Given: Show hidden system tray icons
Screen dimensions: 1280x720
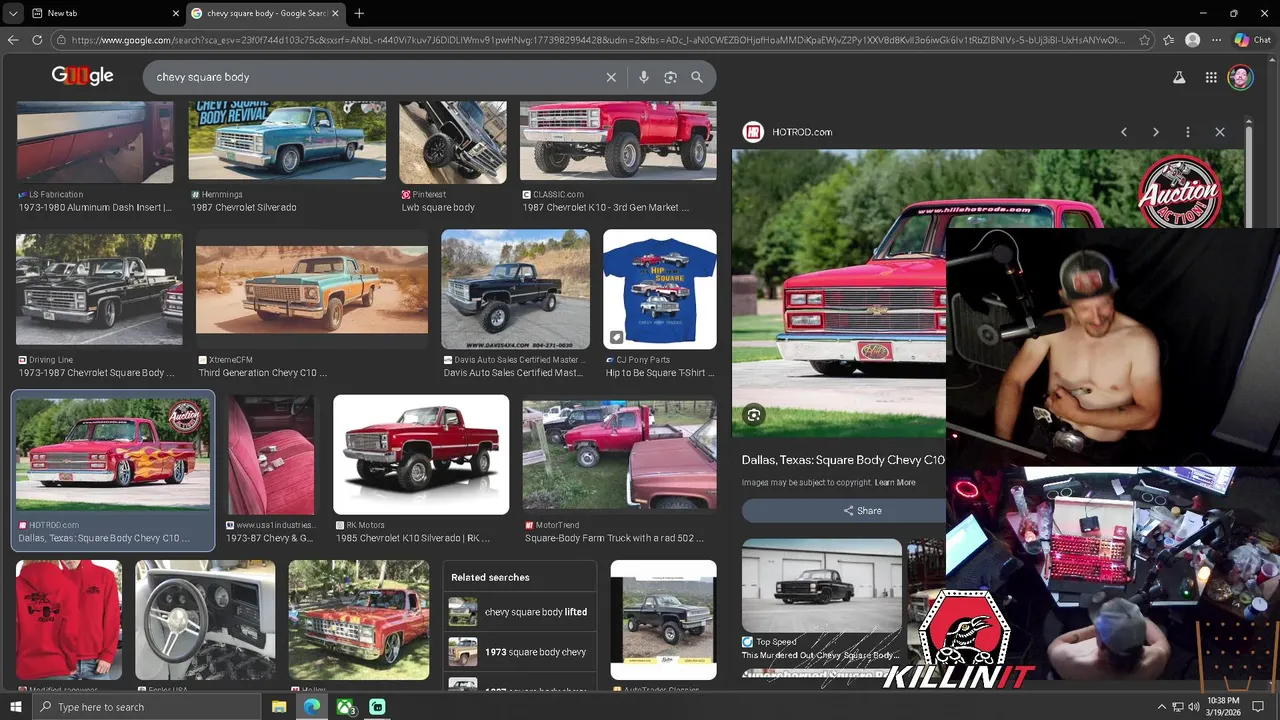Looking at the screenshot, I should [x=1162, y=707].
